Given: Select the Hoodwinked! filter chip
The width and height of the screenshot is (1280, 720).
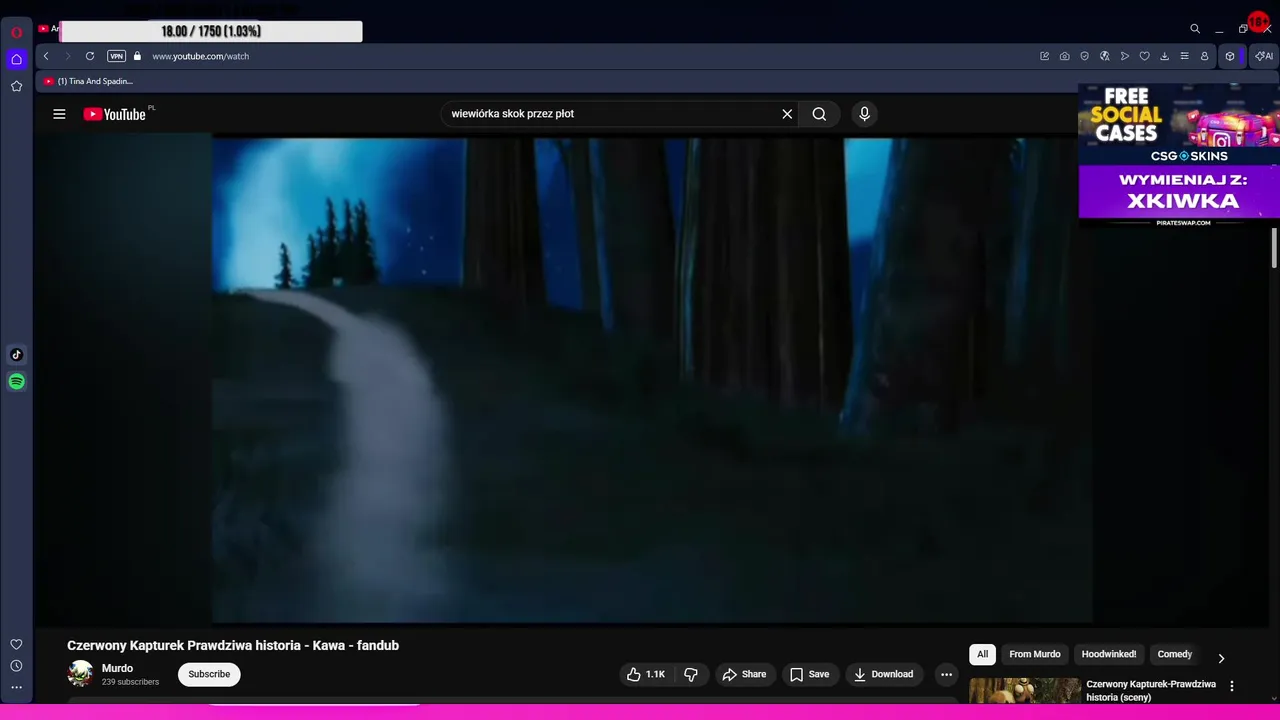Looking at the screenshot, I should click(x=1108, y=654).
